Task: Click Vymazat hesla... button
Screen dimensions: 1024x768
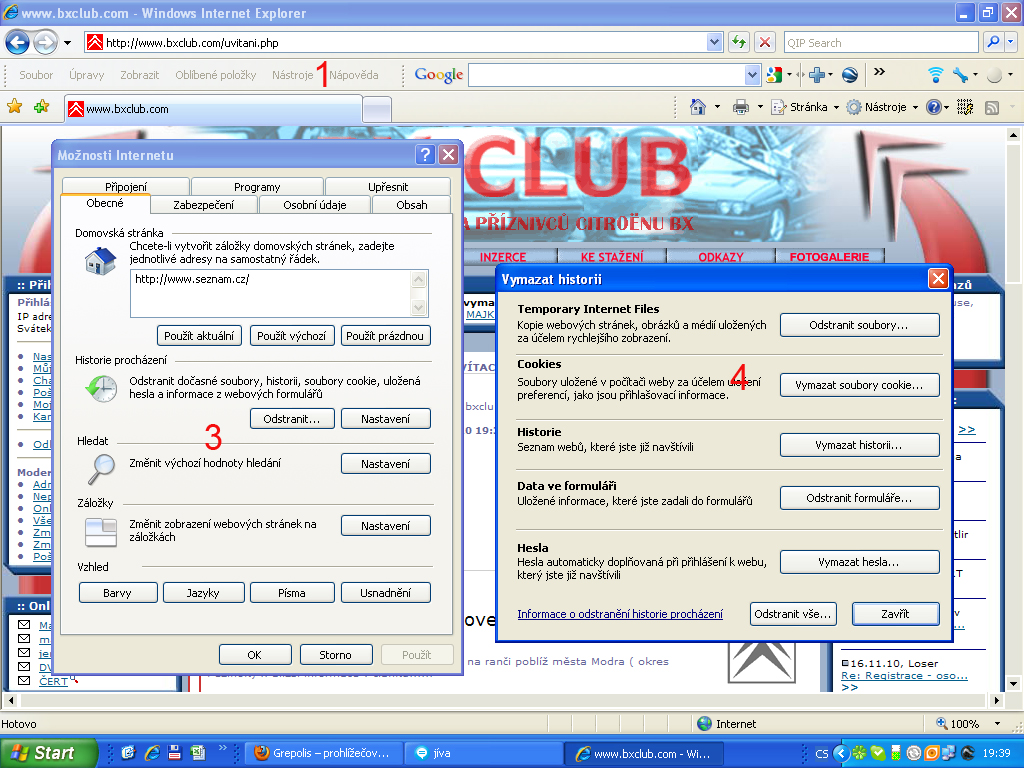Action: click(x=859, y=562)
